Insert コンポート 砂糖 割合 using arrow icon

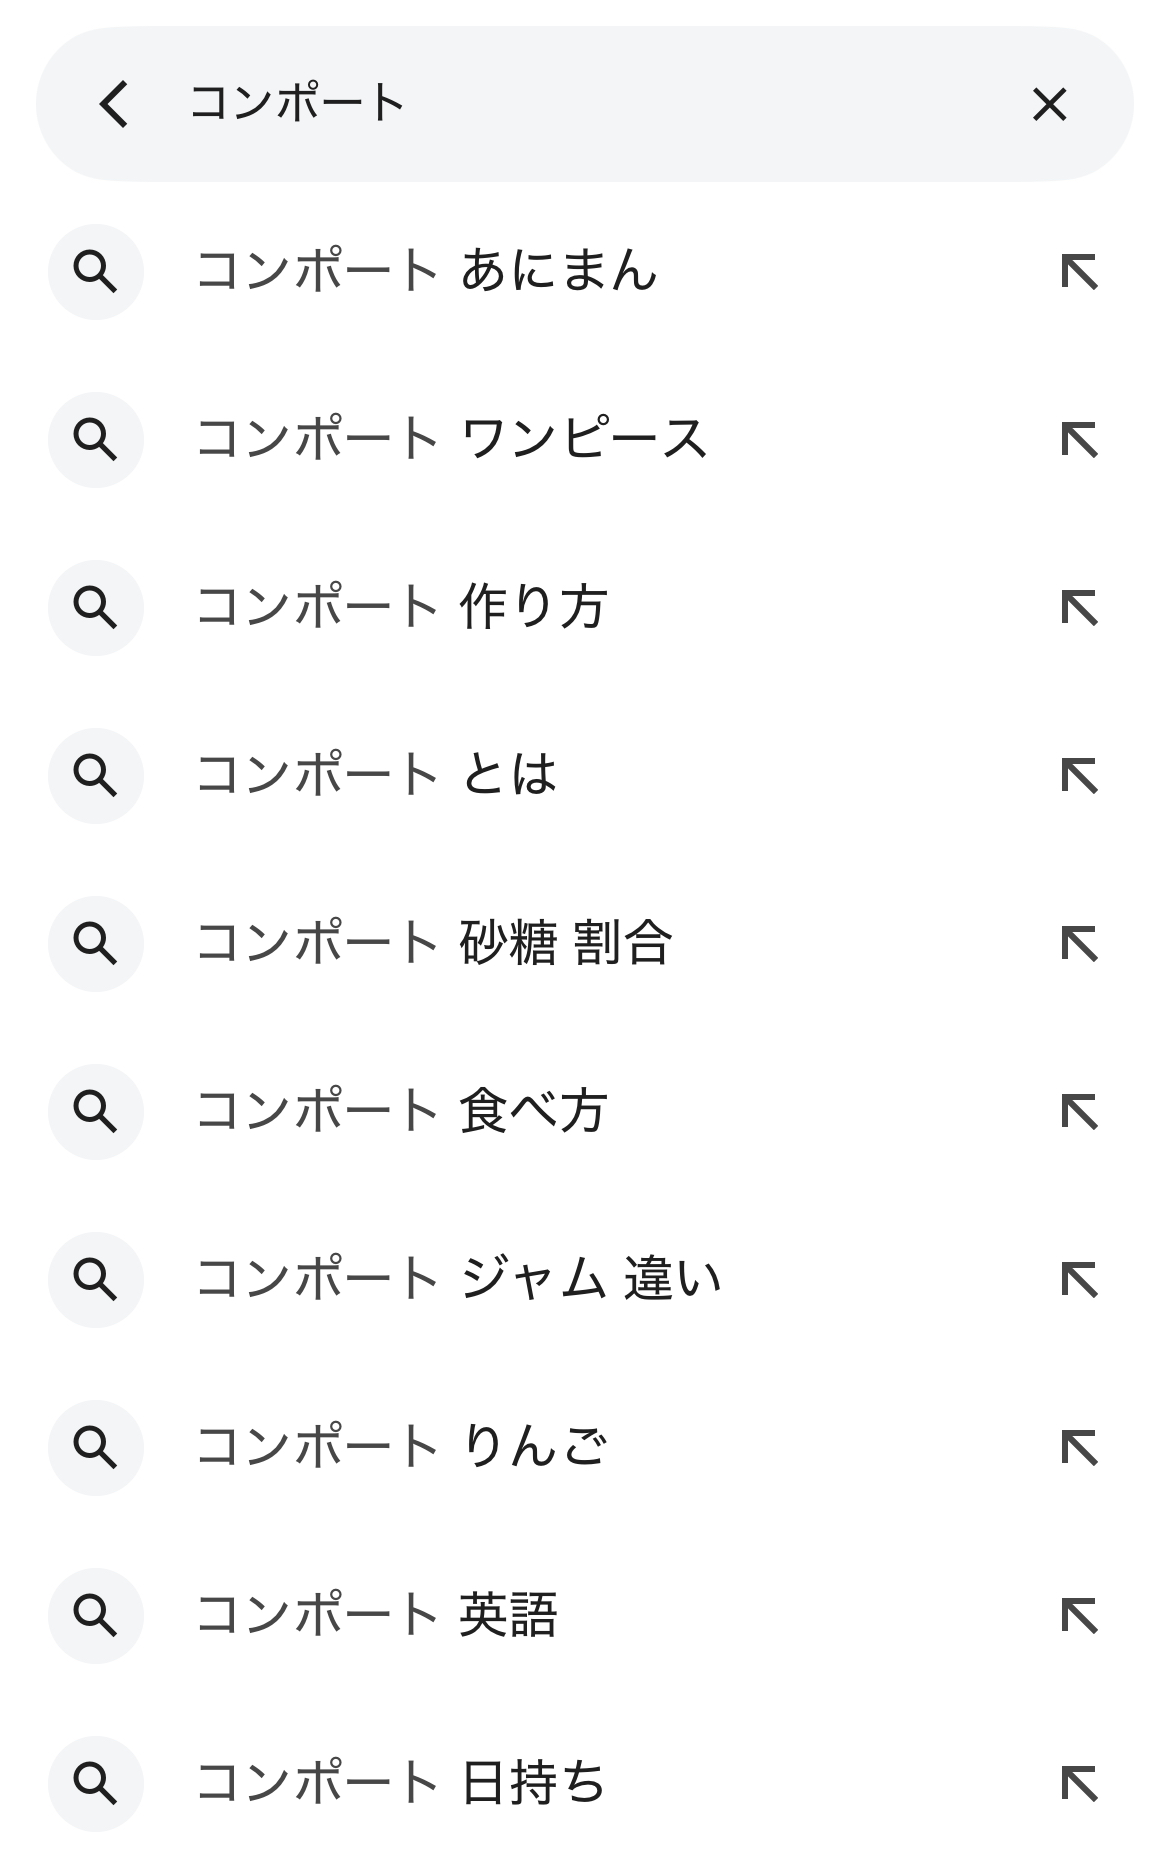[1079, 944]
